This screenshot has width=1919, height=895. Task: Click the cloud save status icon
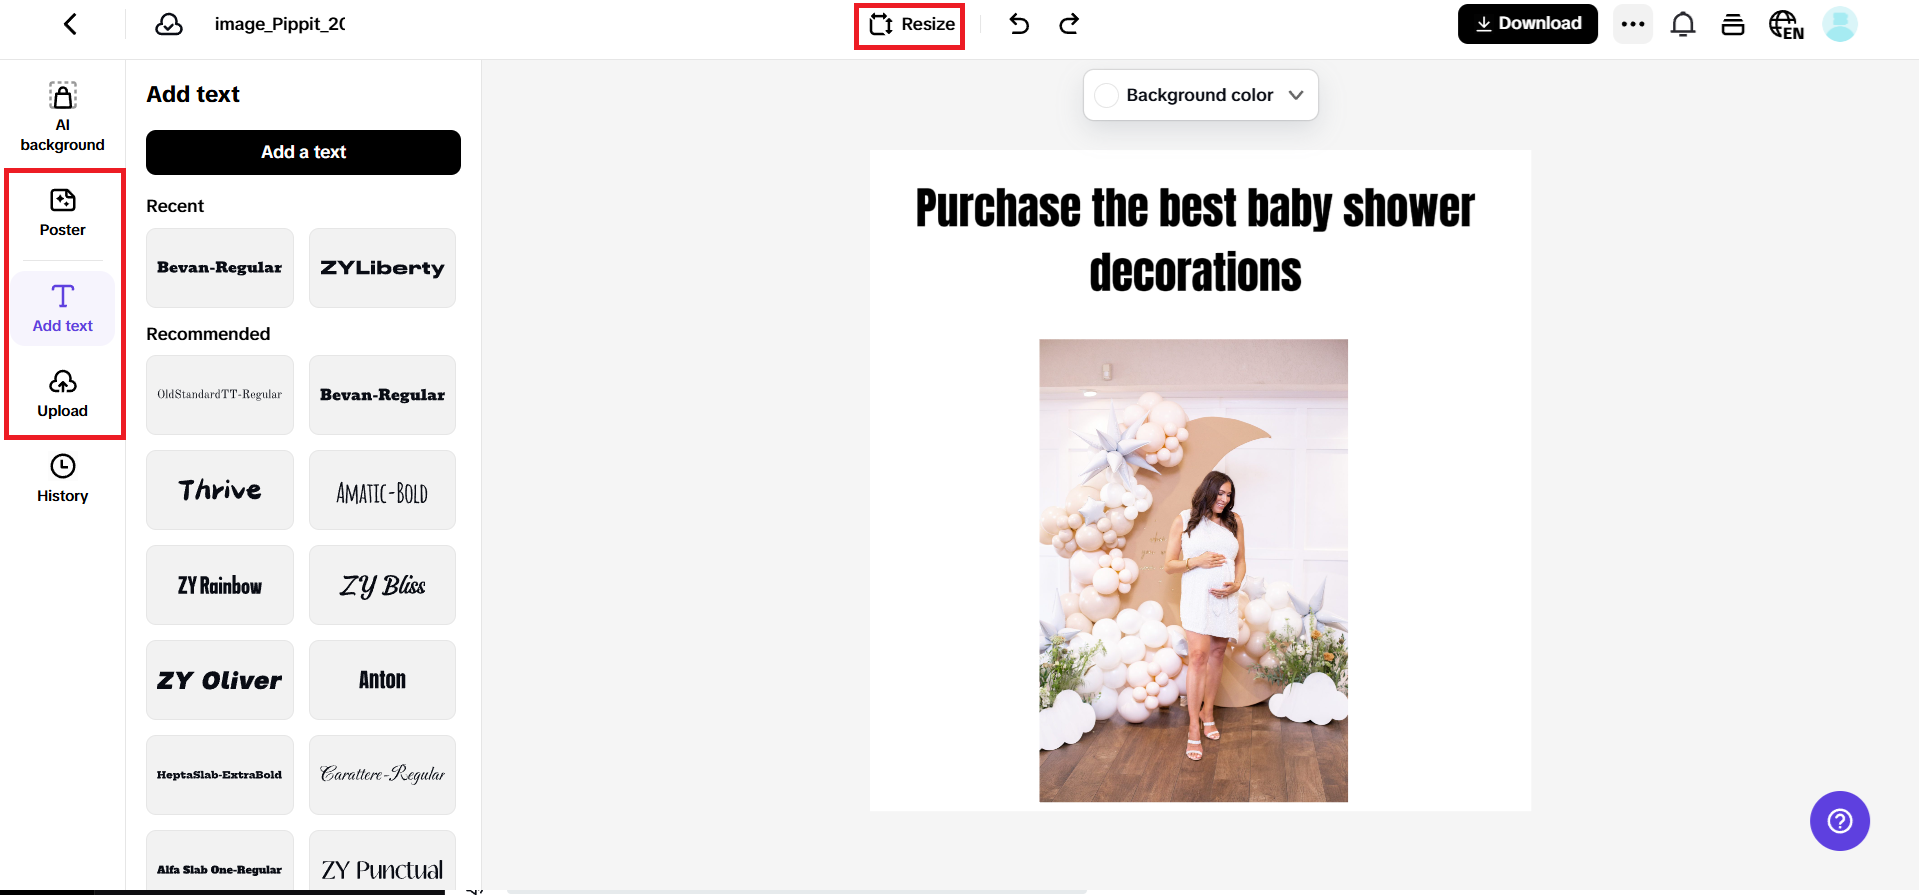(x=169, y=24)
